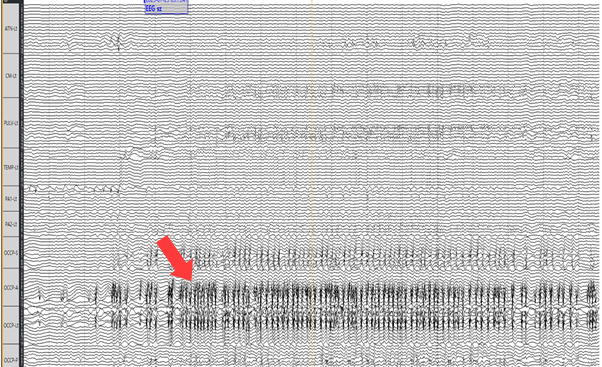Image resolution: width=602 pixels, height=367 pixels.
Task: Click the early ATN-Lt waveform deflection
Action: pos(115,41)
